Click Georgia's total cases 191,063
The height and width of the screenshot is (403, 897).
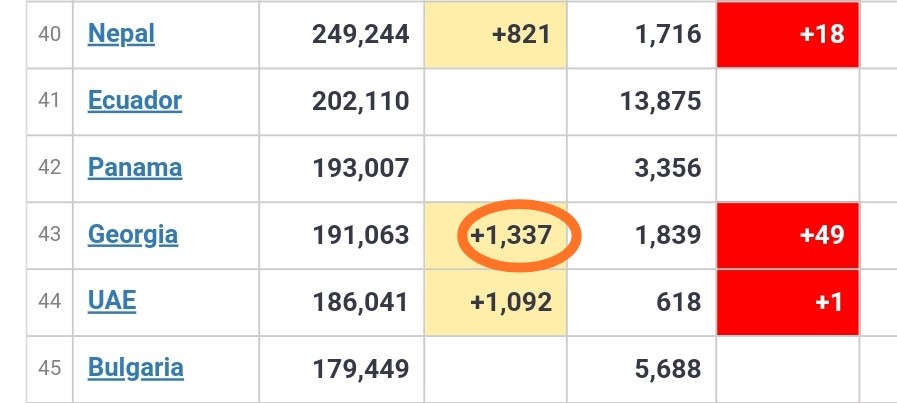pos(361,235)
